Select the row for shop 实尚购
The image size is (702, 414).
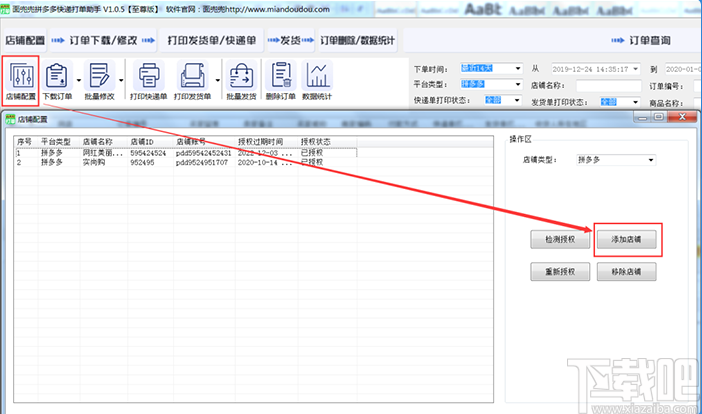186,162
